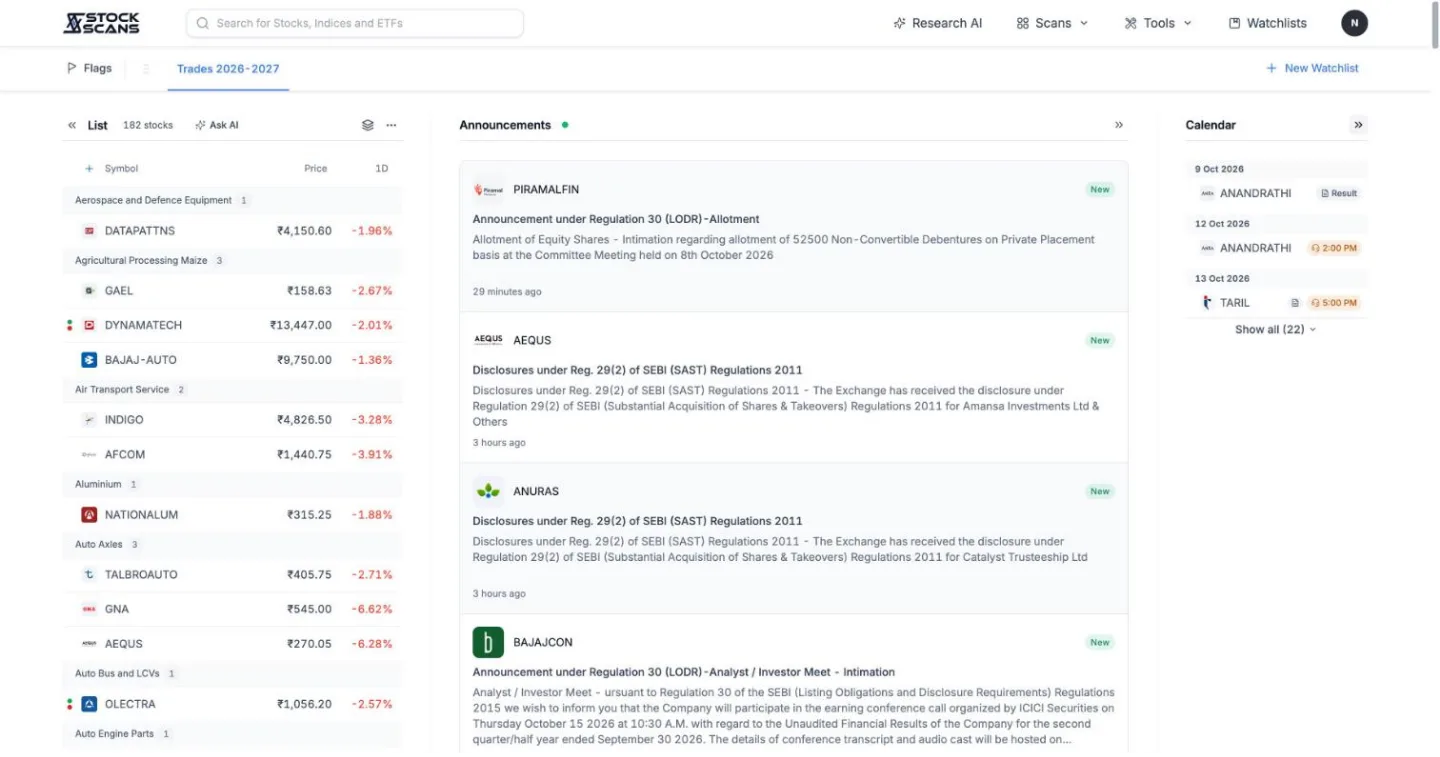The width and height of the screenshot is (1440, 757).
Task: Collapse the Air Transport Service group
Action: [x=232, y=390]
